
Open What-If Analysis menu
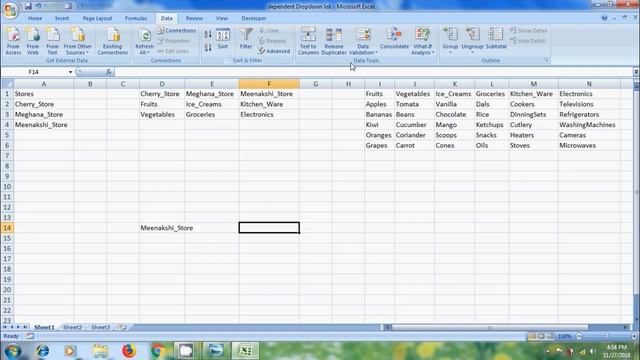[x=422, y=41]
